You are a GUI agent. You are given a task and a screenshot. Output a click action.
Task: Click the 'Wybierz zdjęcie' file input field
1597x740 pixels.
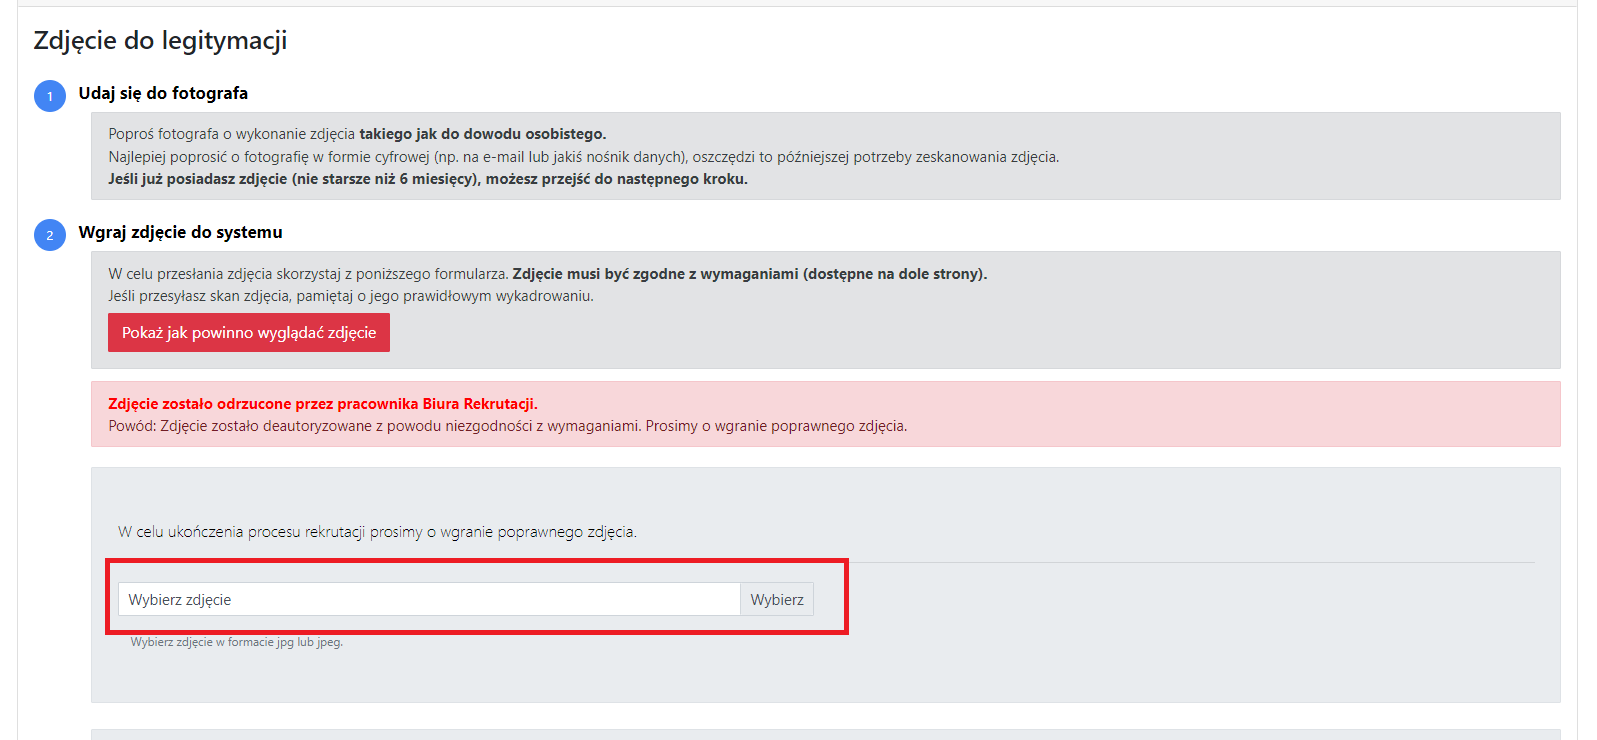[429, 599]
